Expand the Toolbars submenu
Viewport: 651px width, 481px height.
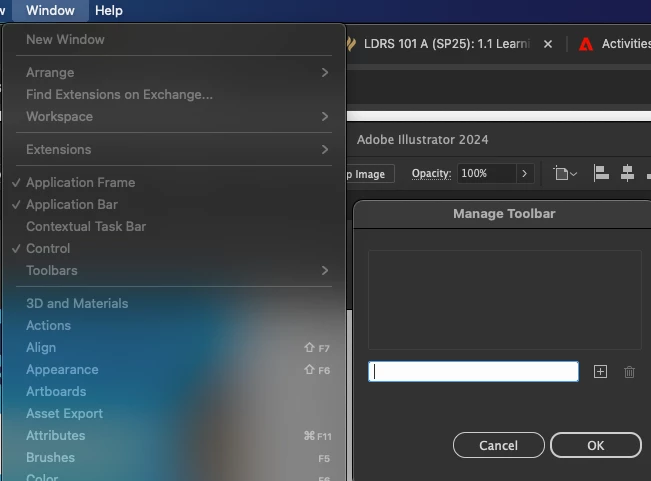click(174, 271)
